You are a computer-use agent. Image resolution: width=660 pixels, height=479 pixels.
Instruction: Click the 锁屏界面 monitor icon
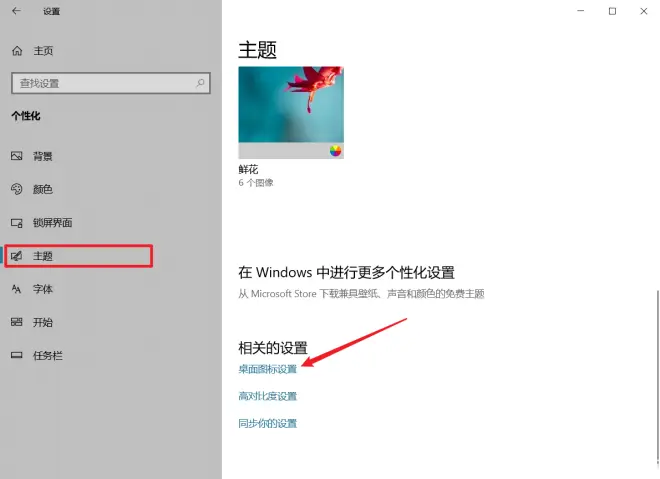pos(17,223)
